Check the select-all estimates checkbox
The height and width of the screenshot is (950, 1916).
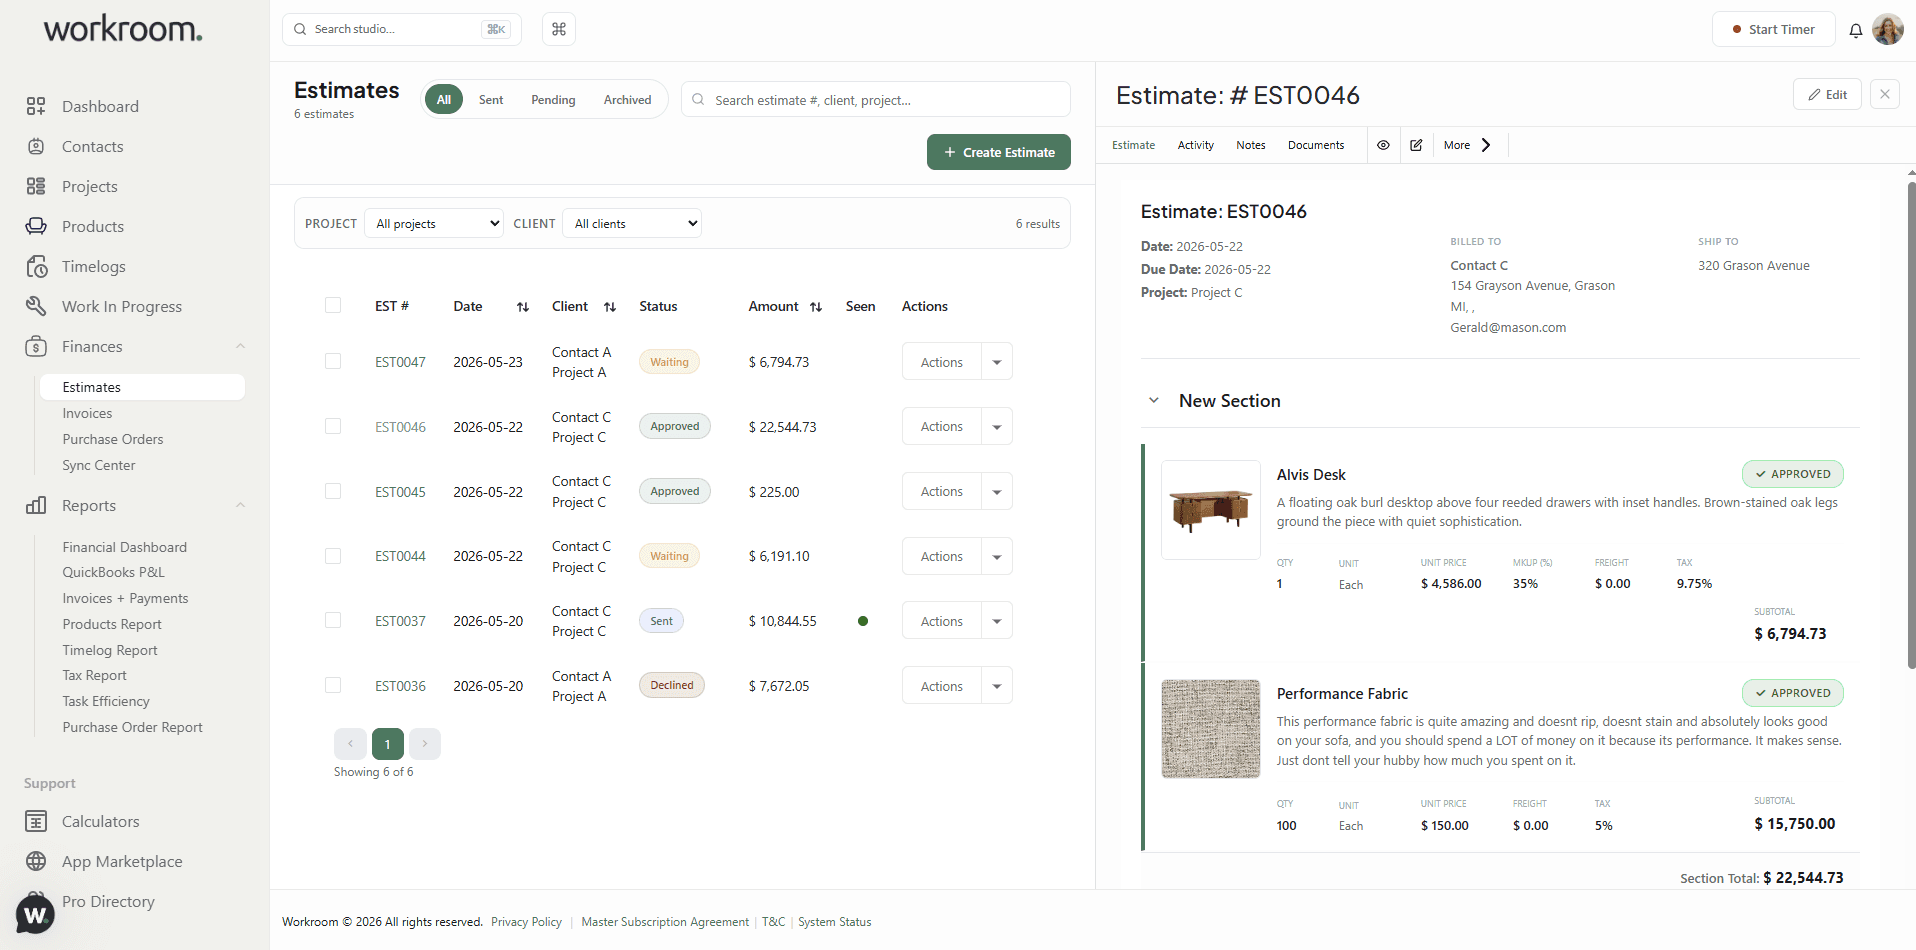point(333,305)
